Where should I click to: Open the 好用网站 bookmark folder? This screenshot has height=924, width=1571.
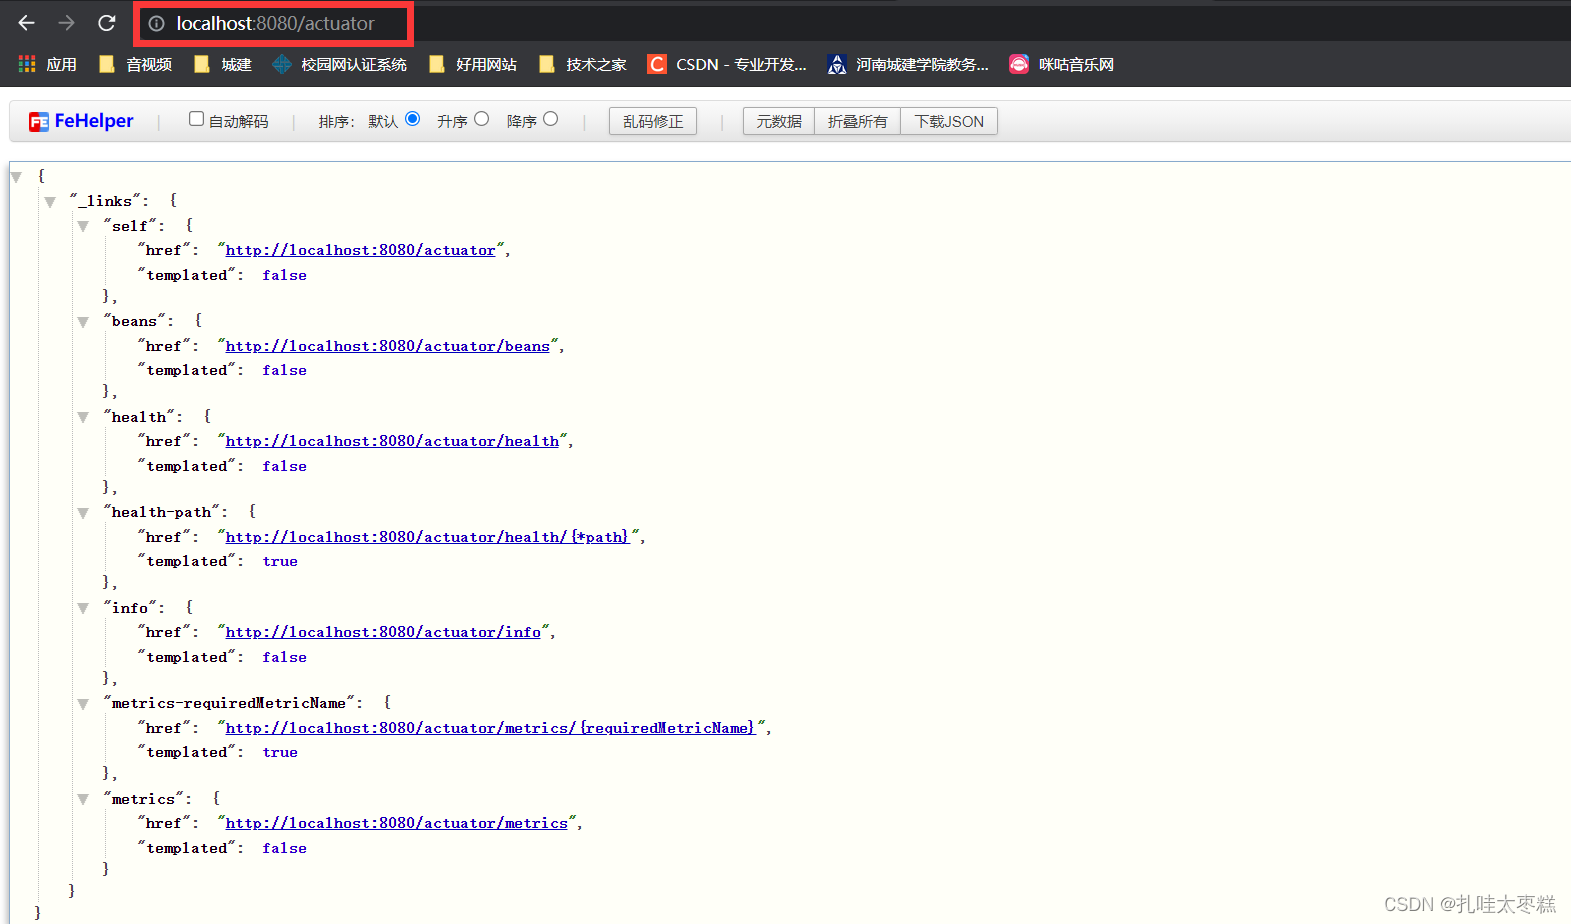pyautogui.click(x=473, y=64)
